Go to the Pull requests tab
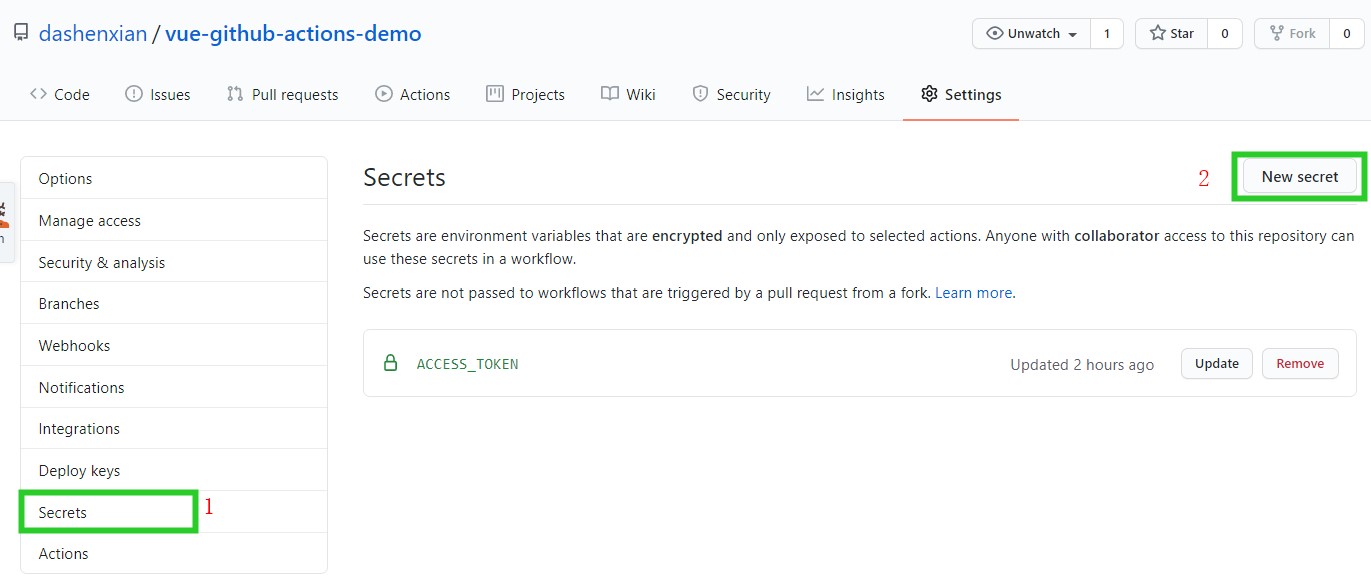The image size is (1371, 580). tap(282, 94)
